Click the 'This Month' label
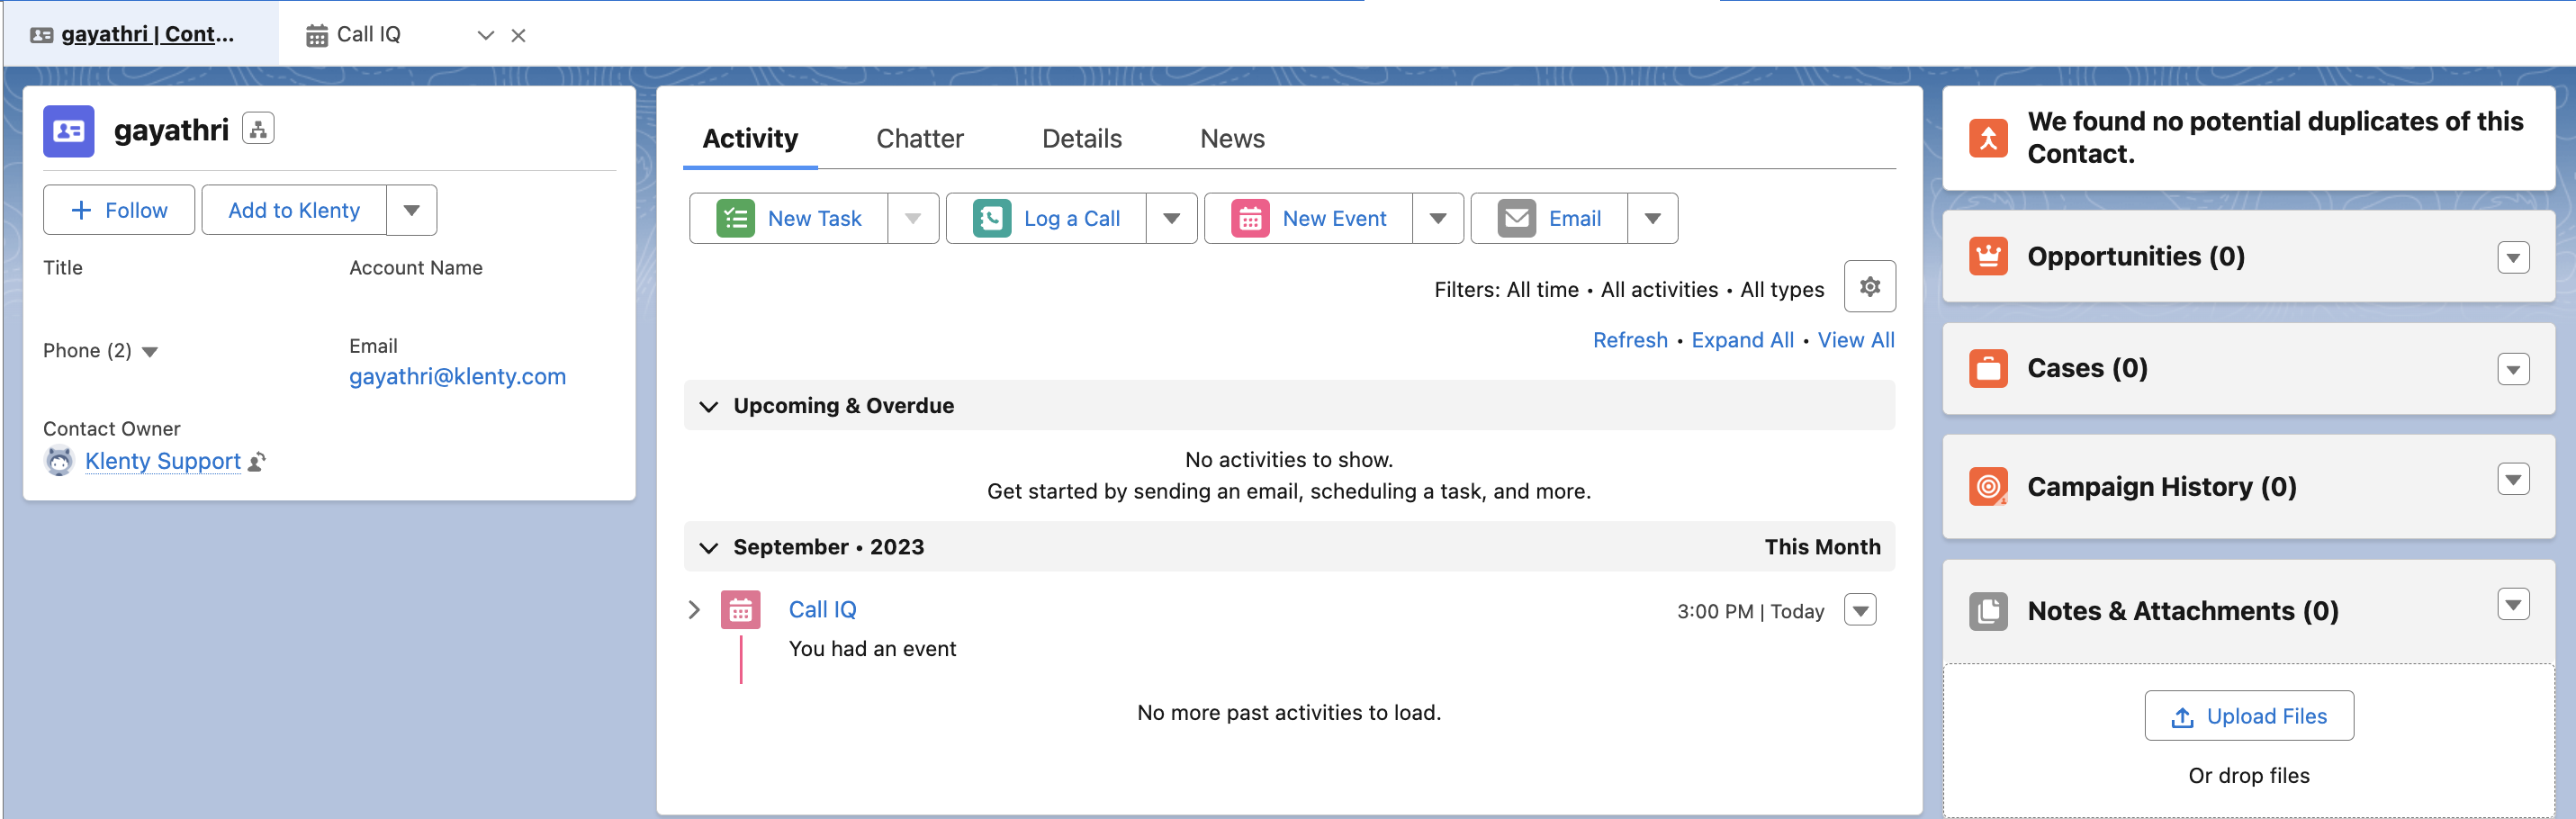 pos(1822,548)
